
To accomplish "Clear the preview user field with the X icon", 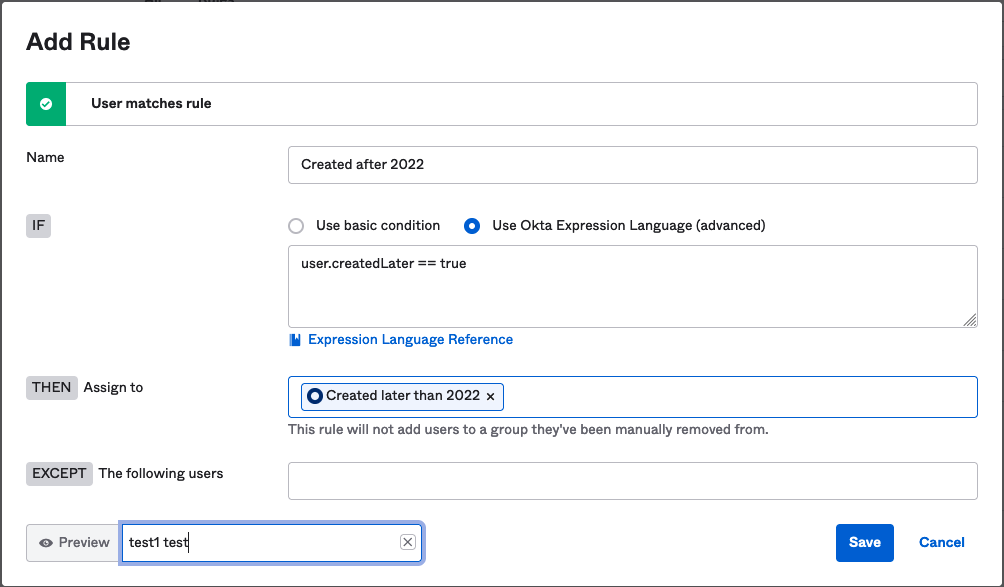I will (407, 542).
